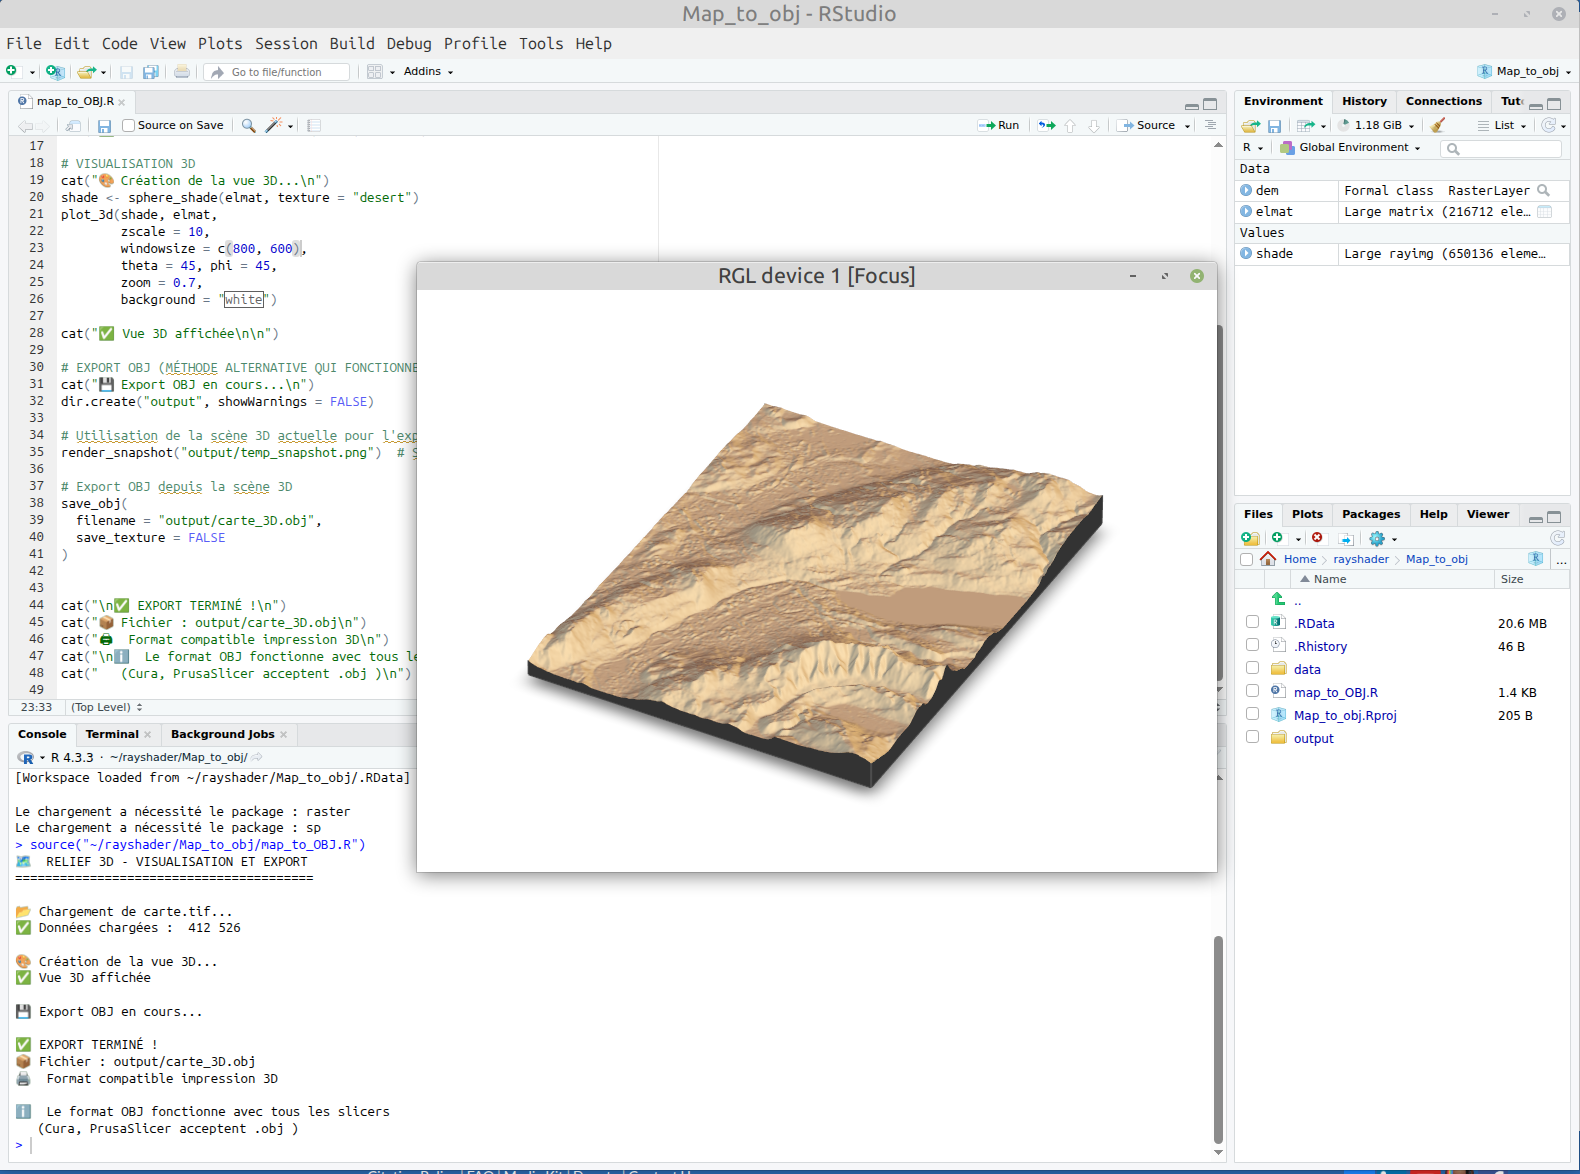Clear the workspace with the broom icon

click(x=1438, y=125)
